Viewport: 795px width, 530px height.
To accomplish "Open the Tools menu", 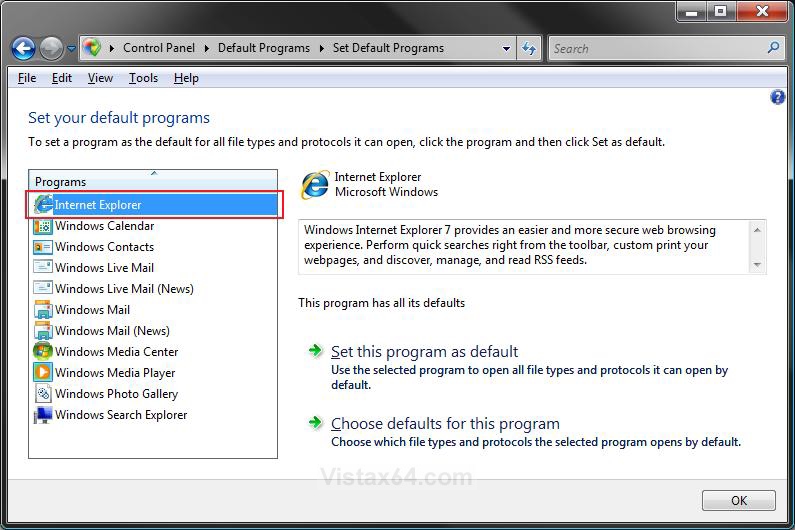I will click(143, 78).
